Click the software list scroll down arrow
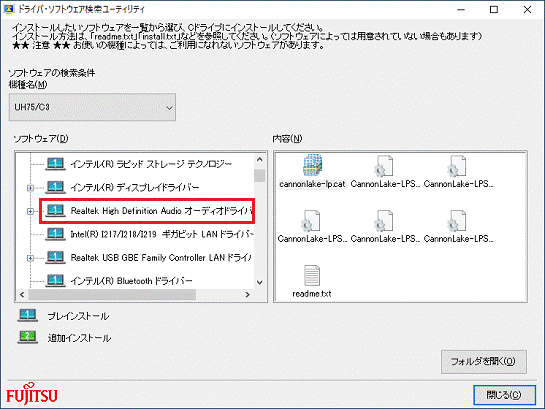Image resolution: width=545 pixels, height=409 pixels. tap(260, 282)
